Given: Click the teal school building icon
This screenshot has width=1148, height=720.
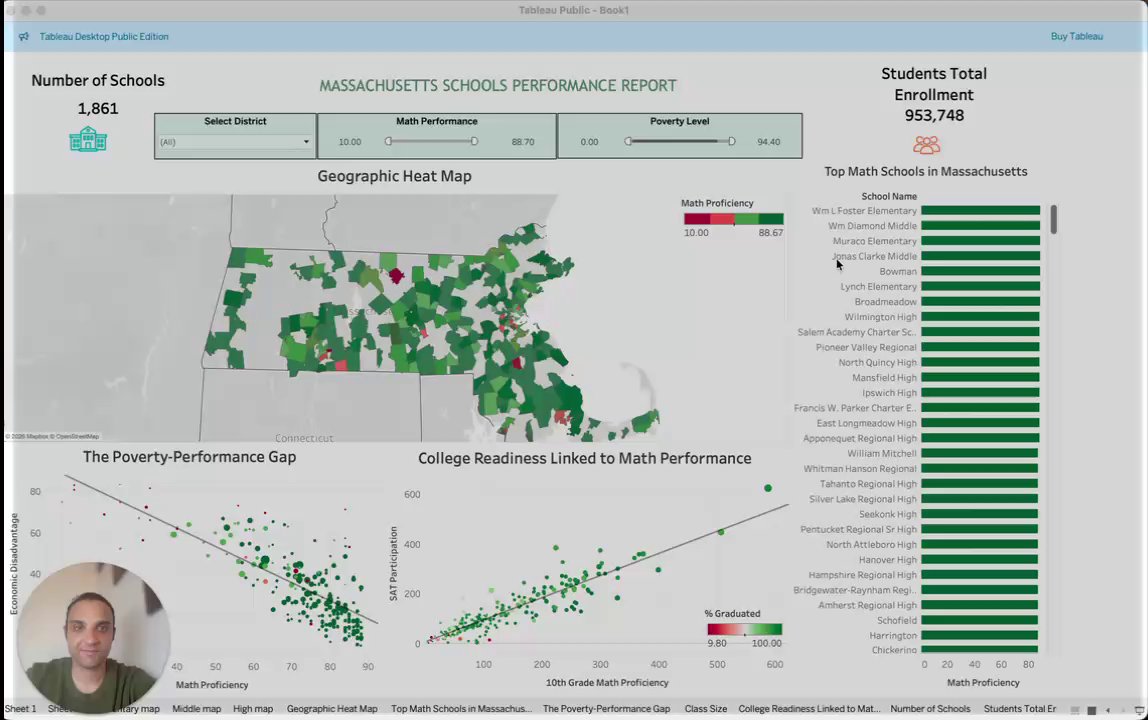Looking at the screenshot, I should [x=88, y=138].
